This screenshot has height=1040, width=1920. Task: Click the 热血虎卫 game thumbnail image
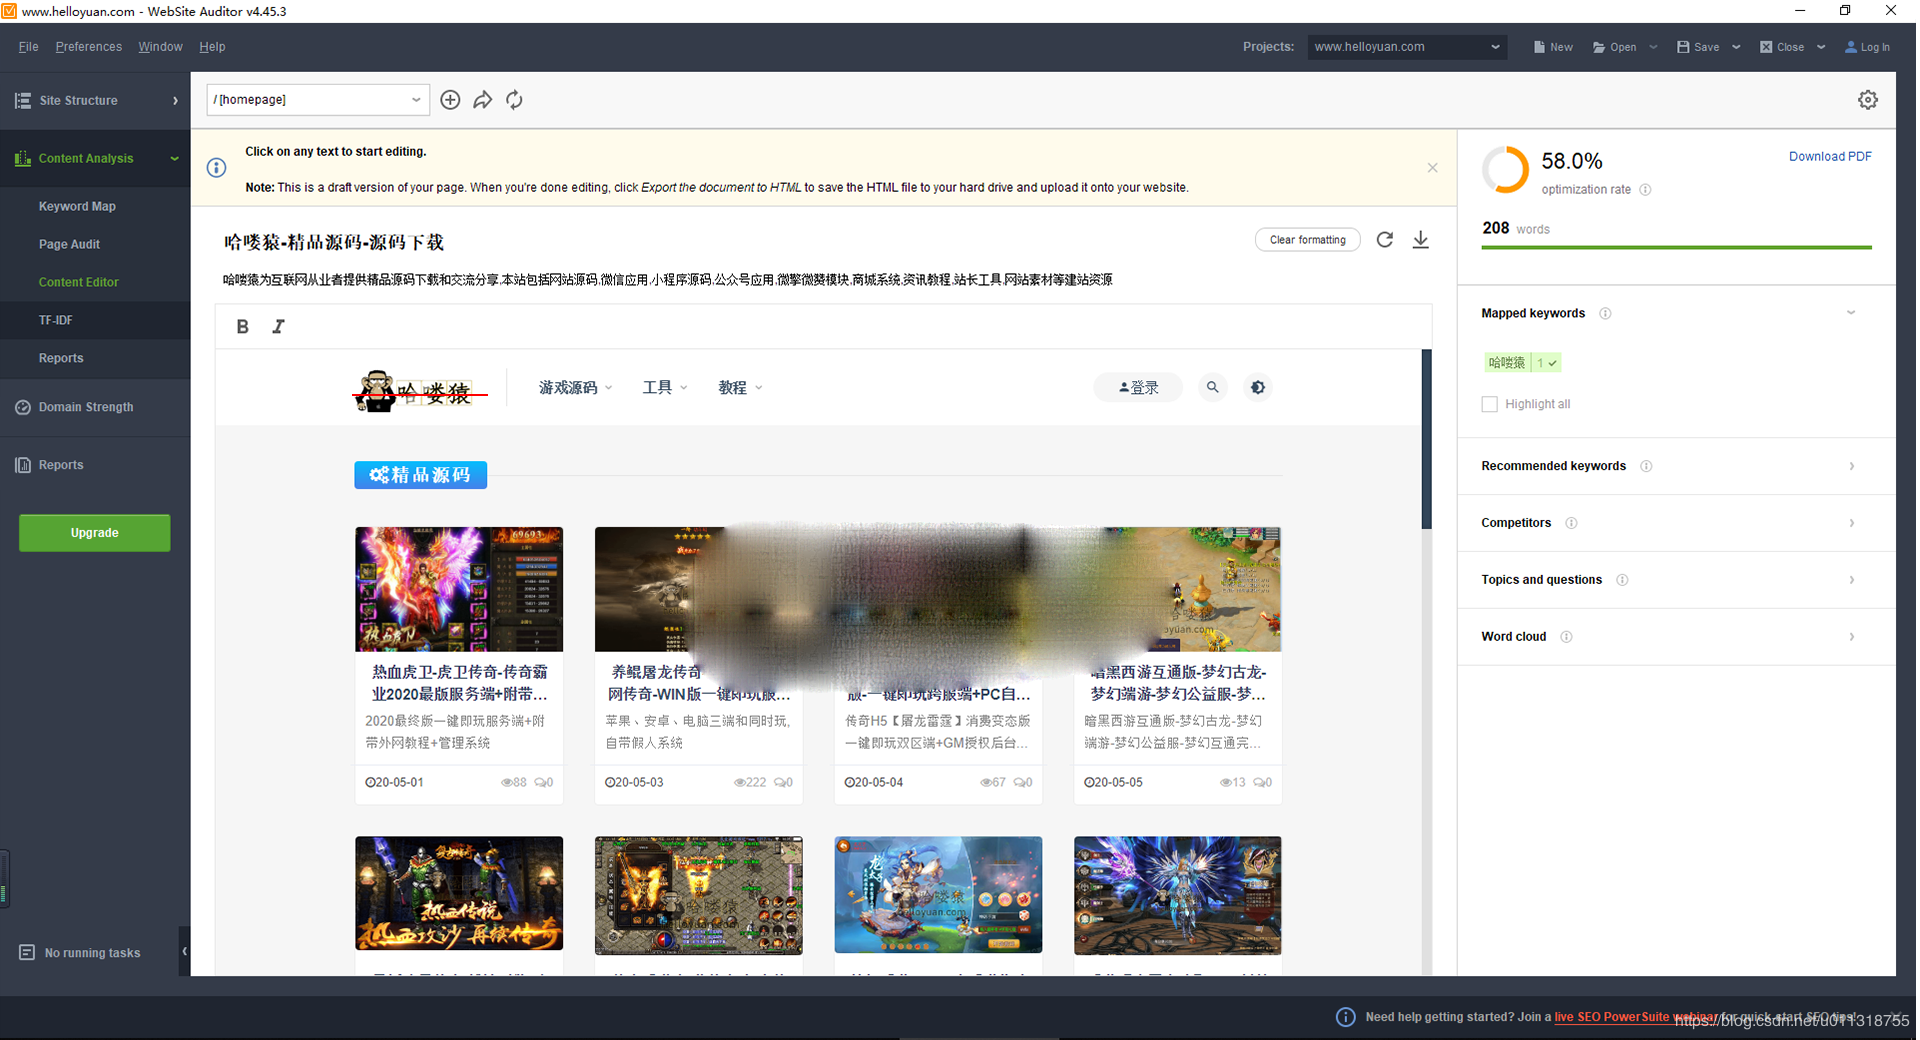pos(459,589)
